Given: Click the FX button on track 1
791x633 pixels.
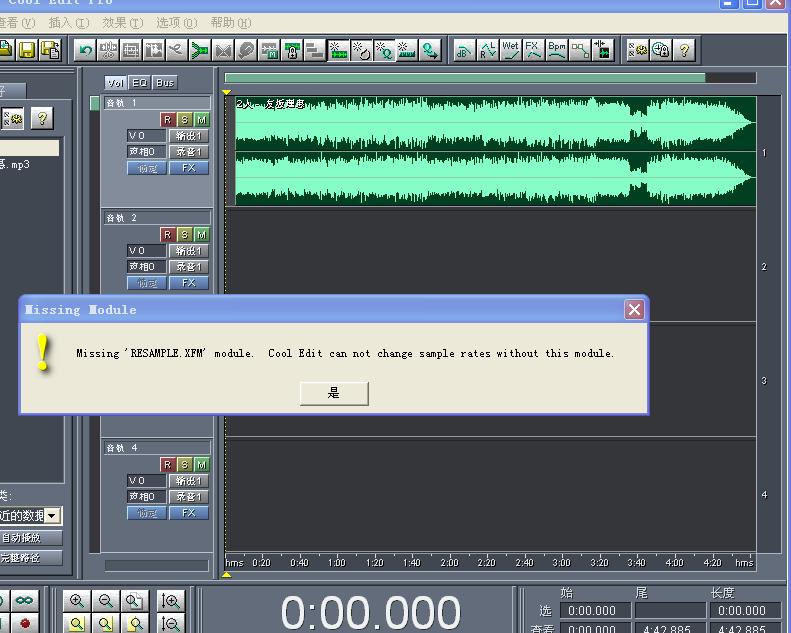Looking at the screenshot, I should click(x=188, y=168).
